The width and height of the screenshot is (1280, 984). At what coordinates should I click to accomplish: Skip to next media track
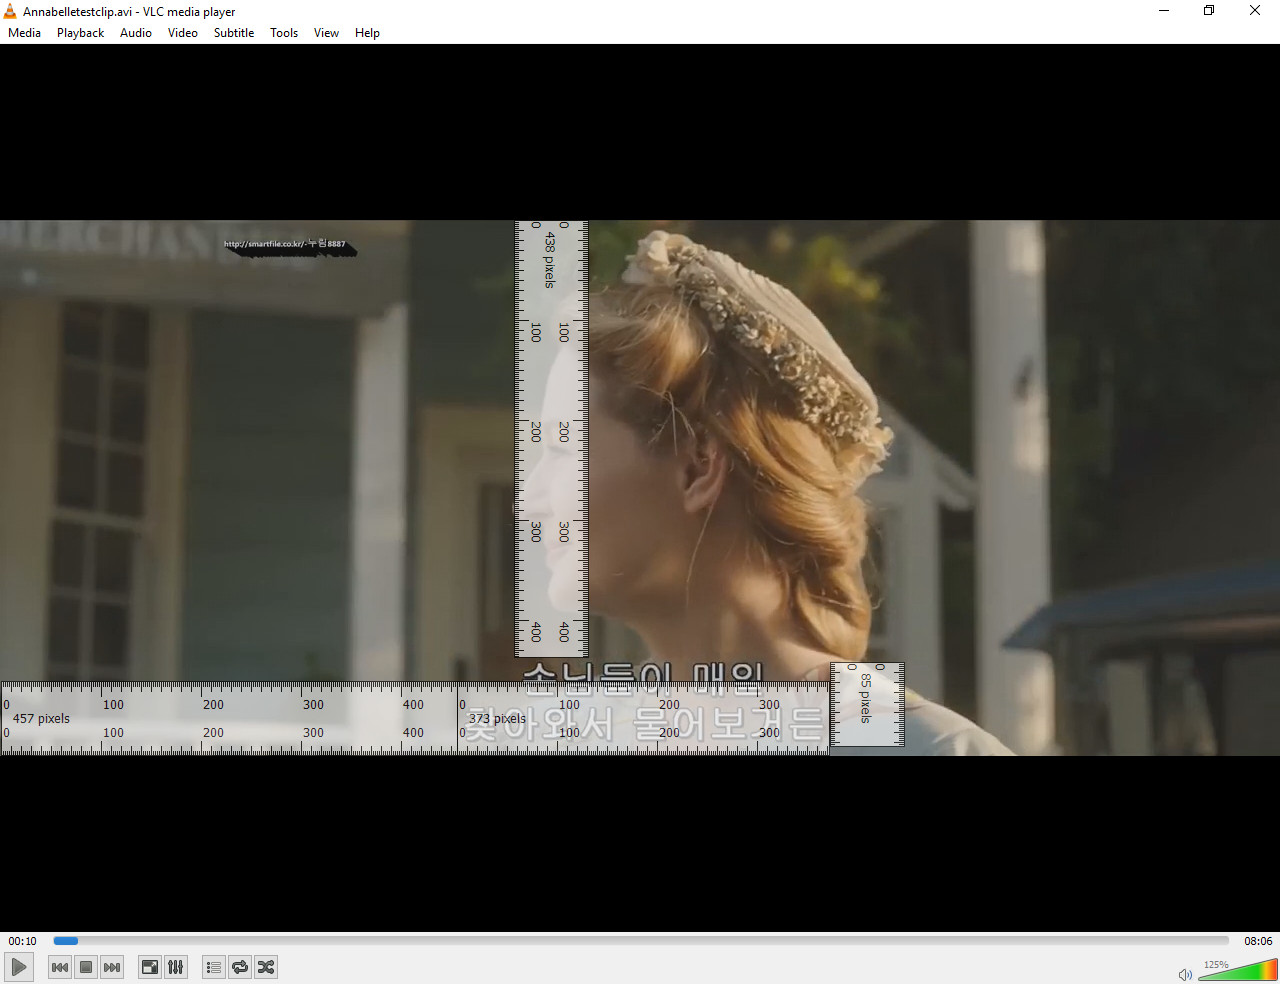[112, 967]
